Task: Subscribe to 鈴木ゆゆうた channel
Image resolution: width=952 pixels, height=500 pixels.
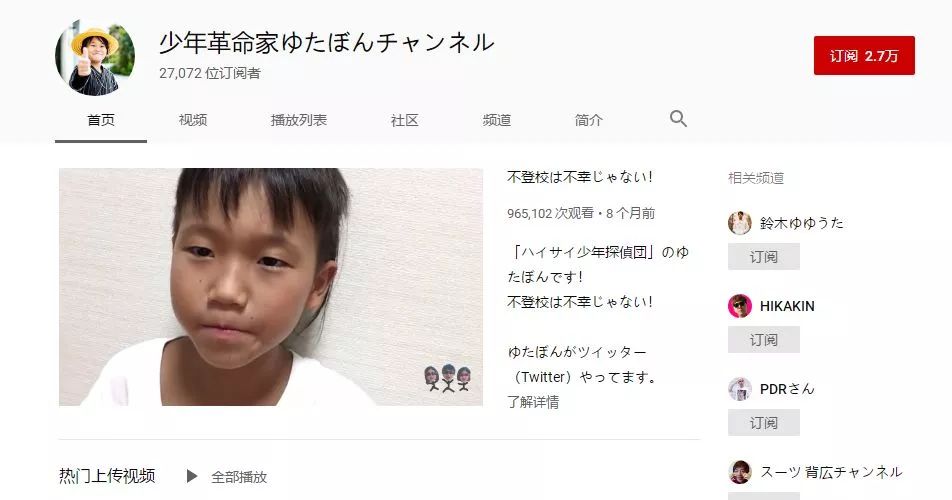Action: [x=764, y=257]
